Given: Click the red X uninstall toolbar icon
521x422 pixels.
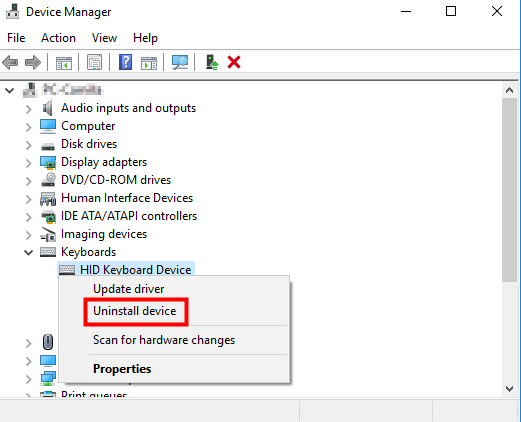Looking at the screenshot, I should [234, 62].
